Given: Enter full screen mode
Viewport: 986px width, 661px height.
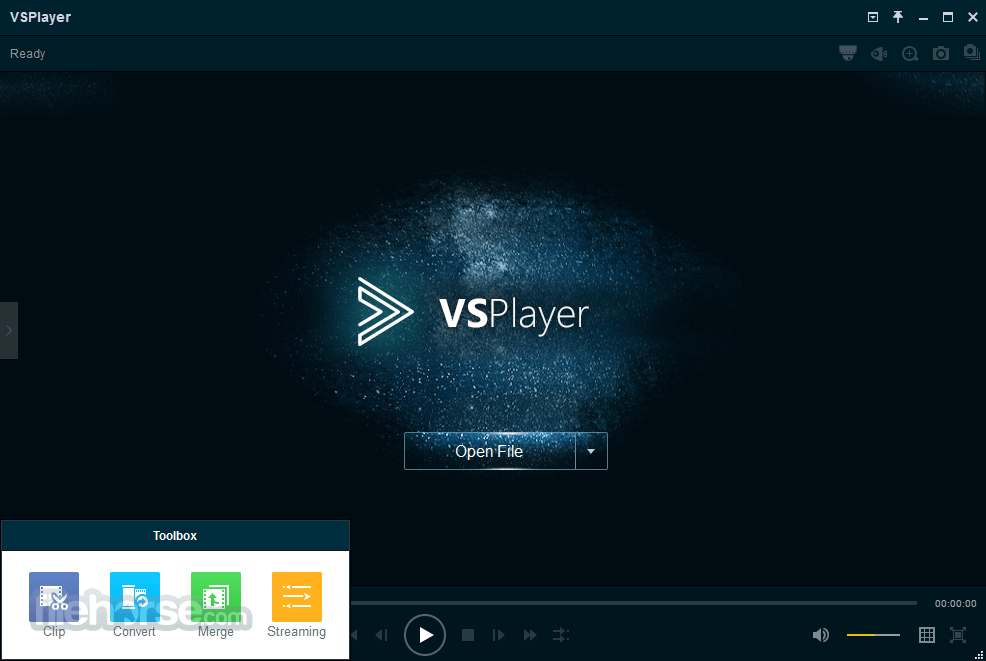Looking at the screenshot, I should point(958,635).
